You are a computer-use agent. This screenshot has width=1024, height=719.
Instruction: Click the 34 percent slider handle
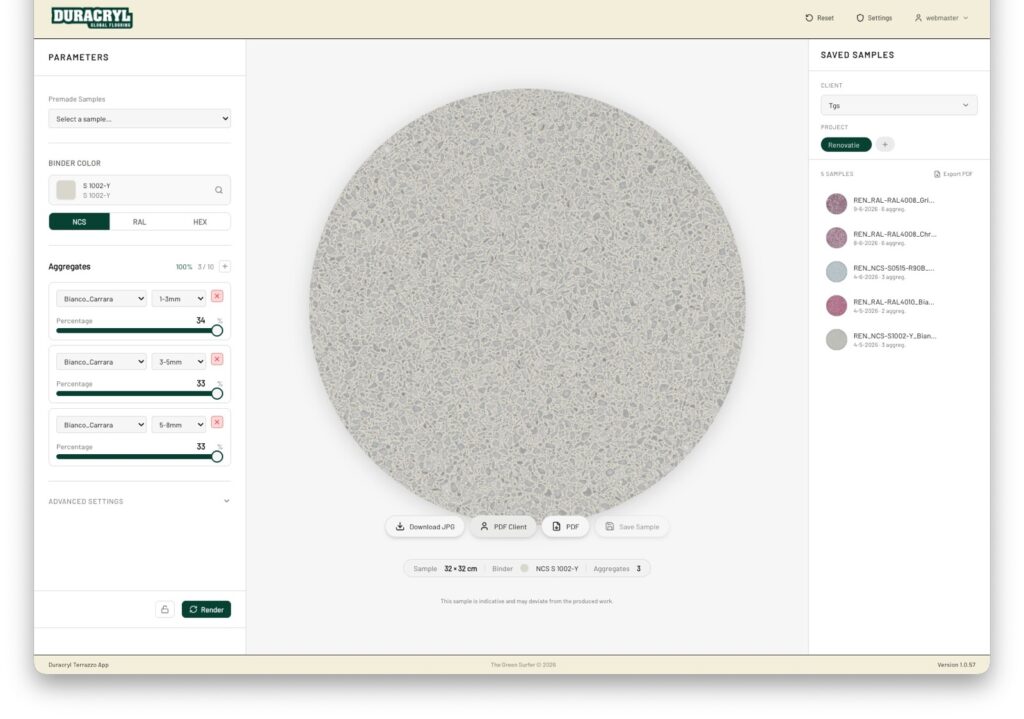tap(217, 330)
